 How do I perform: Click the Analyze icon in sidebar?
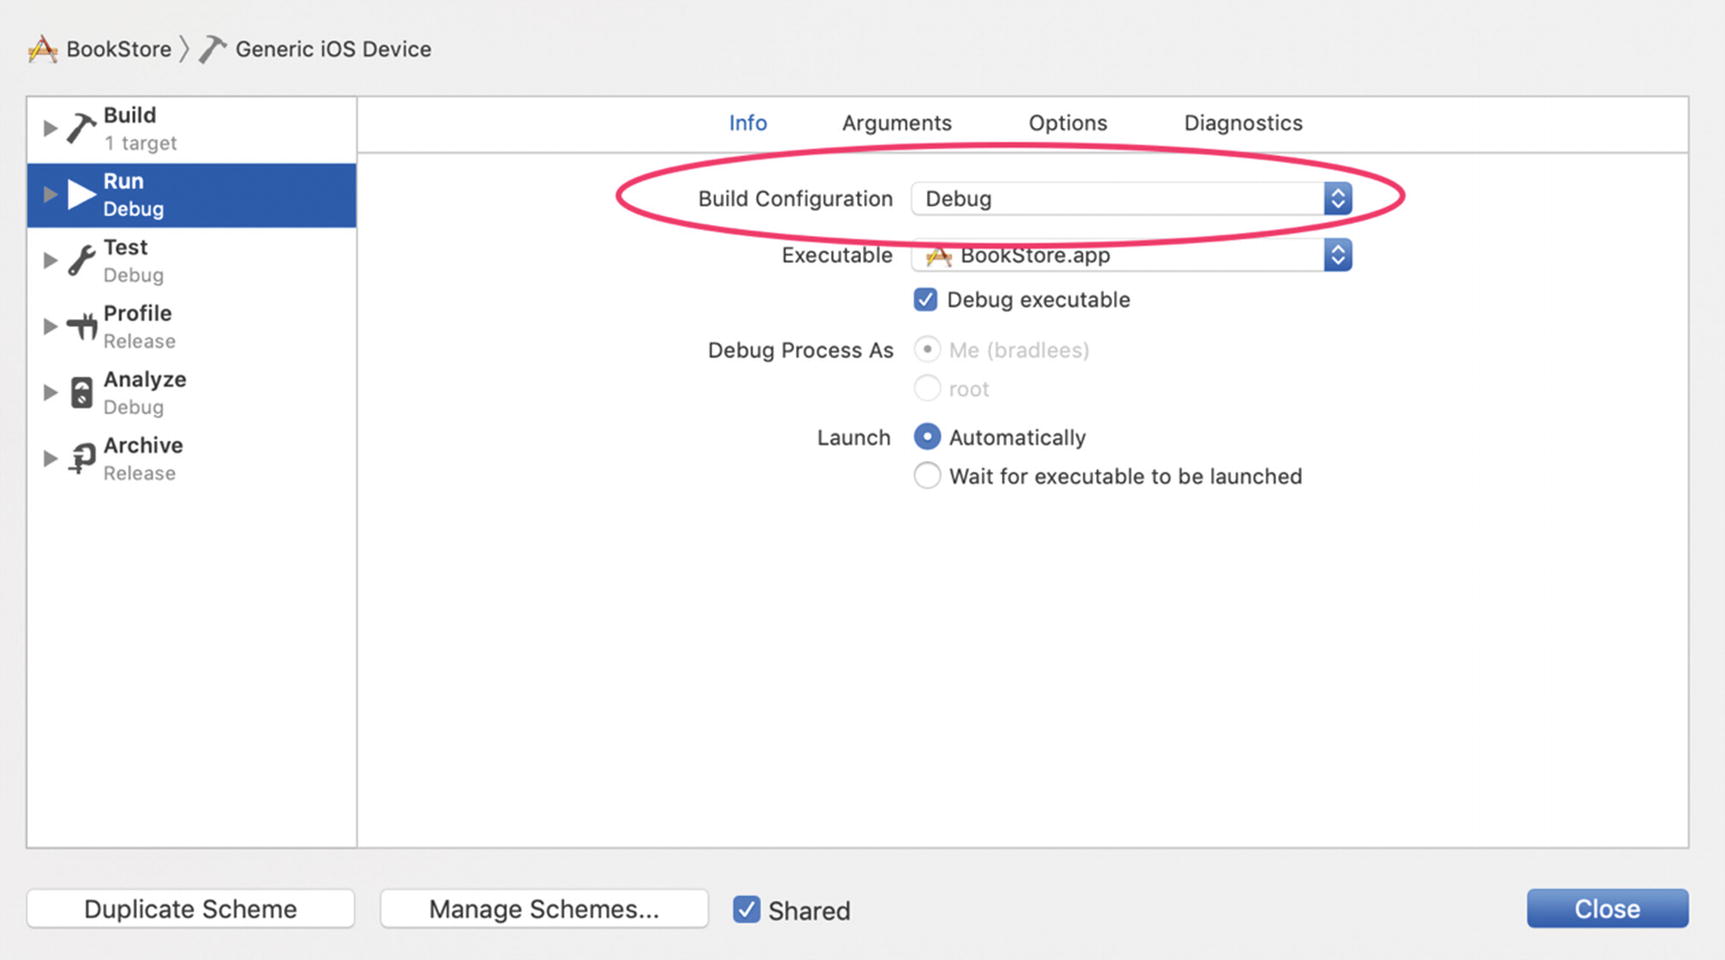click(x=81, y=392)
